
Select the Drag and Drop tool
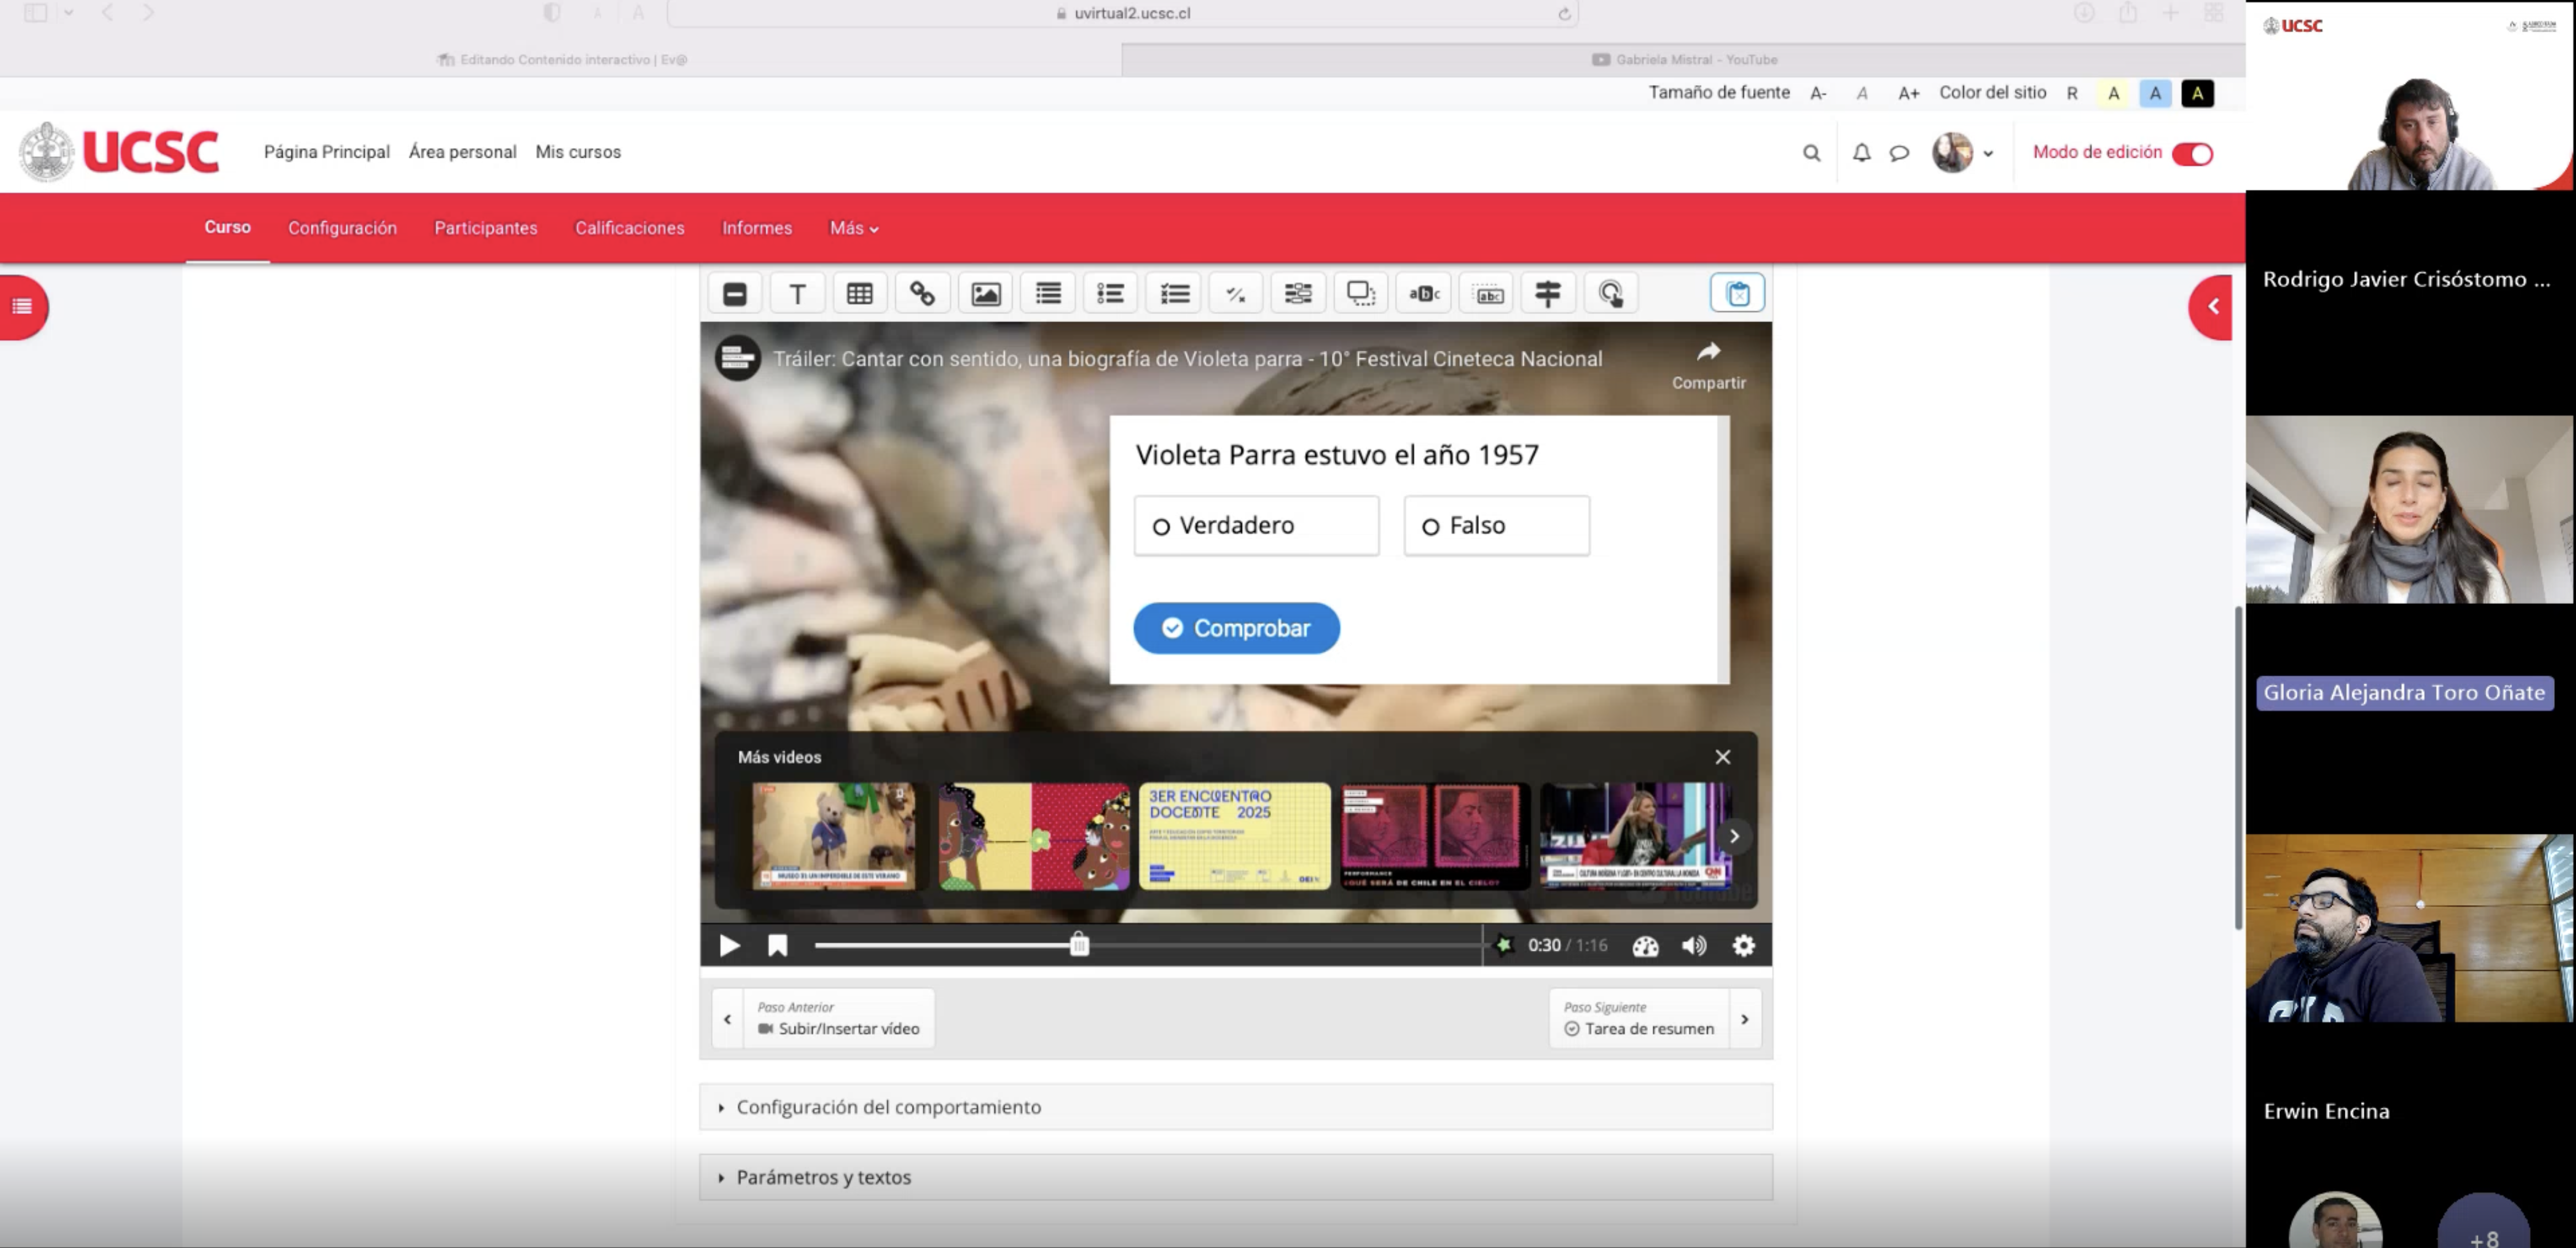tap(1361, 294)
